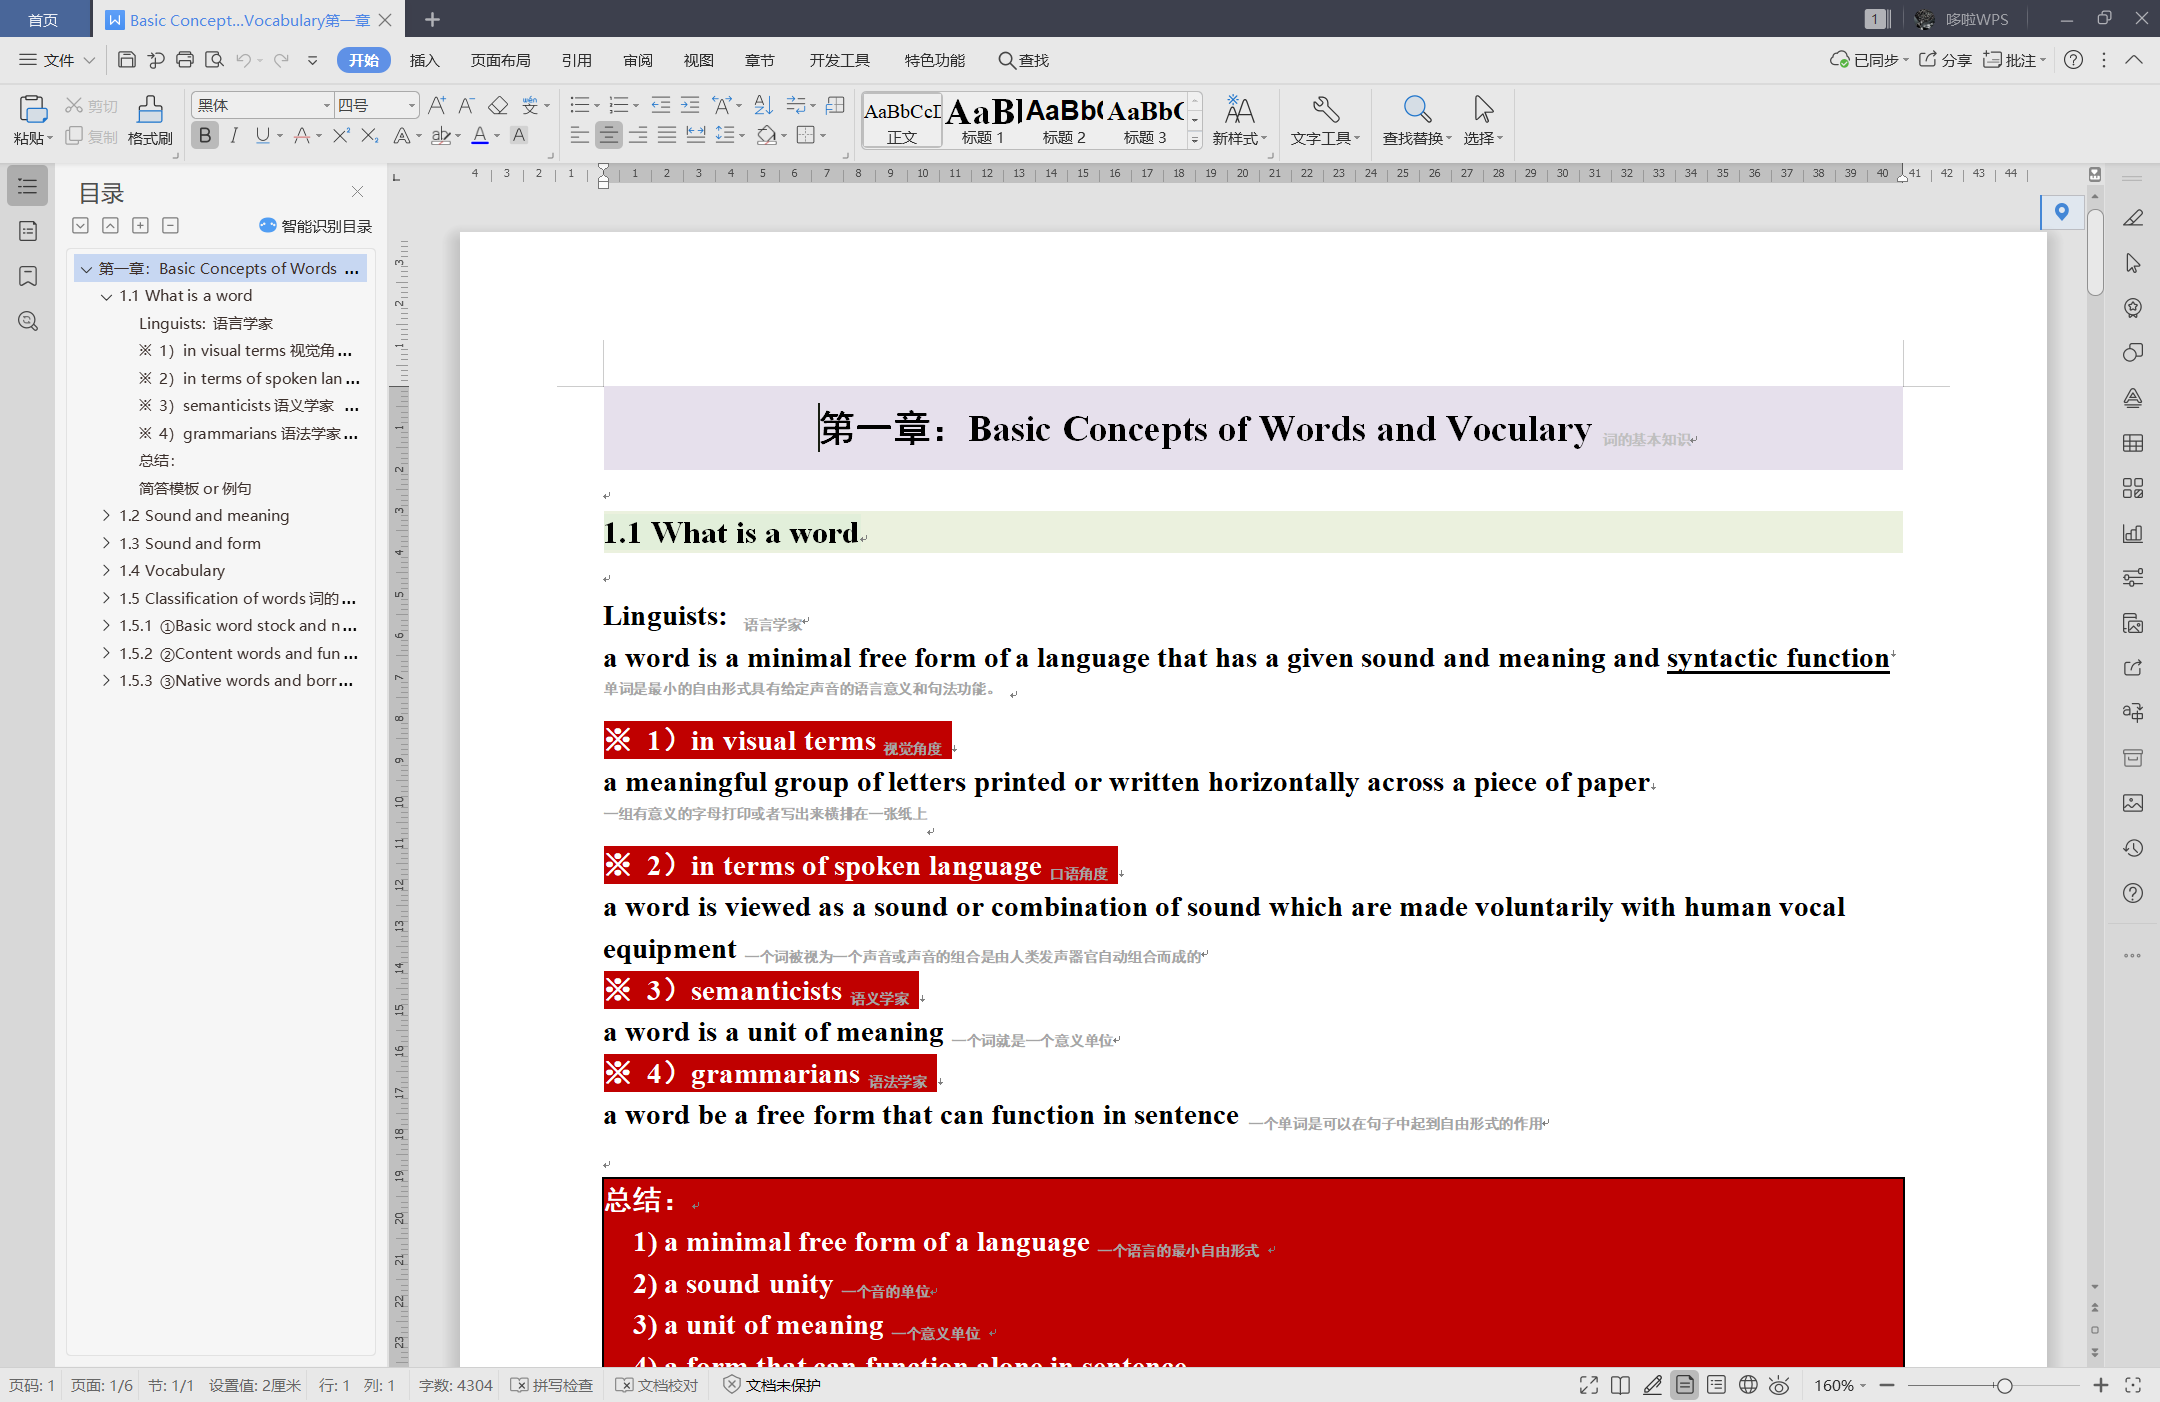Image resolution: width=2160 pixels, height=1402 pixels.
Task: Expand the 1.4 Vocabulary node
Action: [106, 571]
